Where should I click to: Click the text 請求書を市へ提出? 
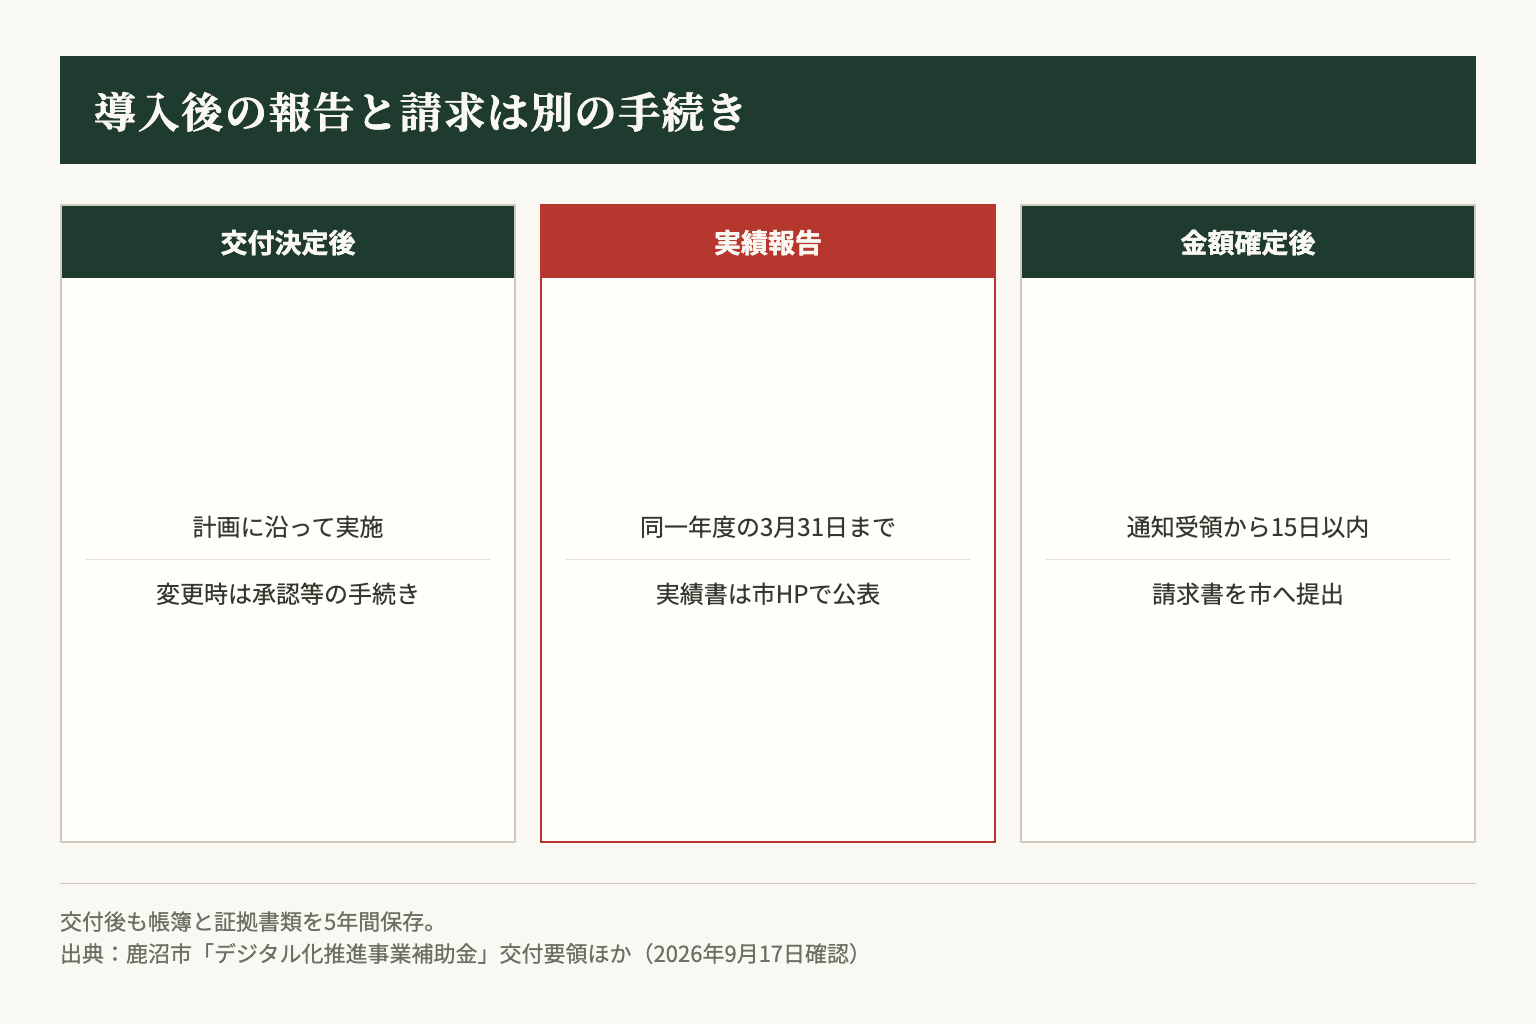(x=1248, y=594)
